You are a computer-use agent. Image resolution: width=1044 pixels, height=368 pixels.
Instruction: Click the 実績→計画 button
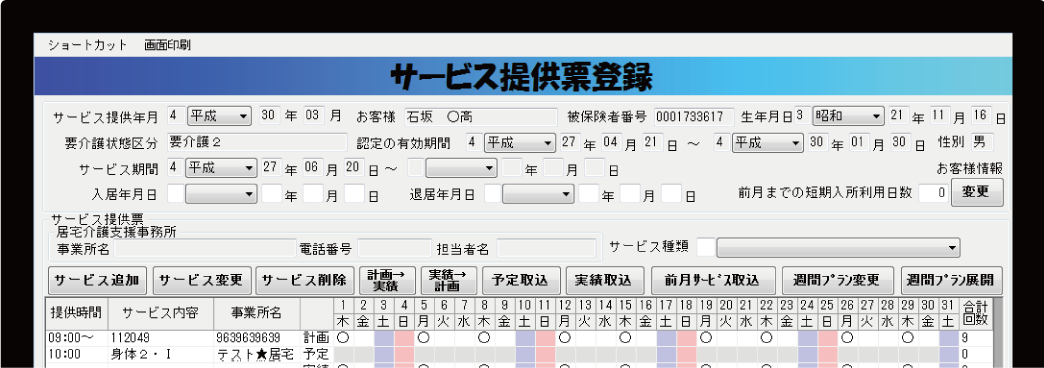449,280
